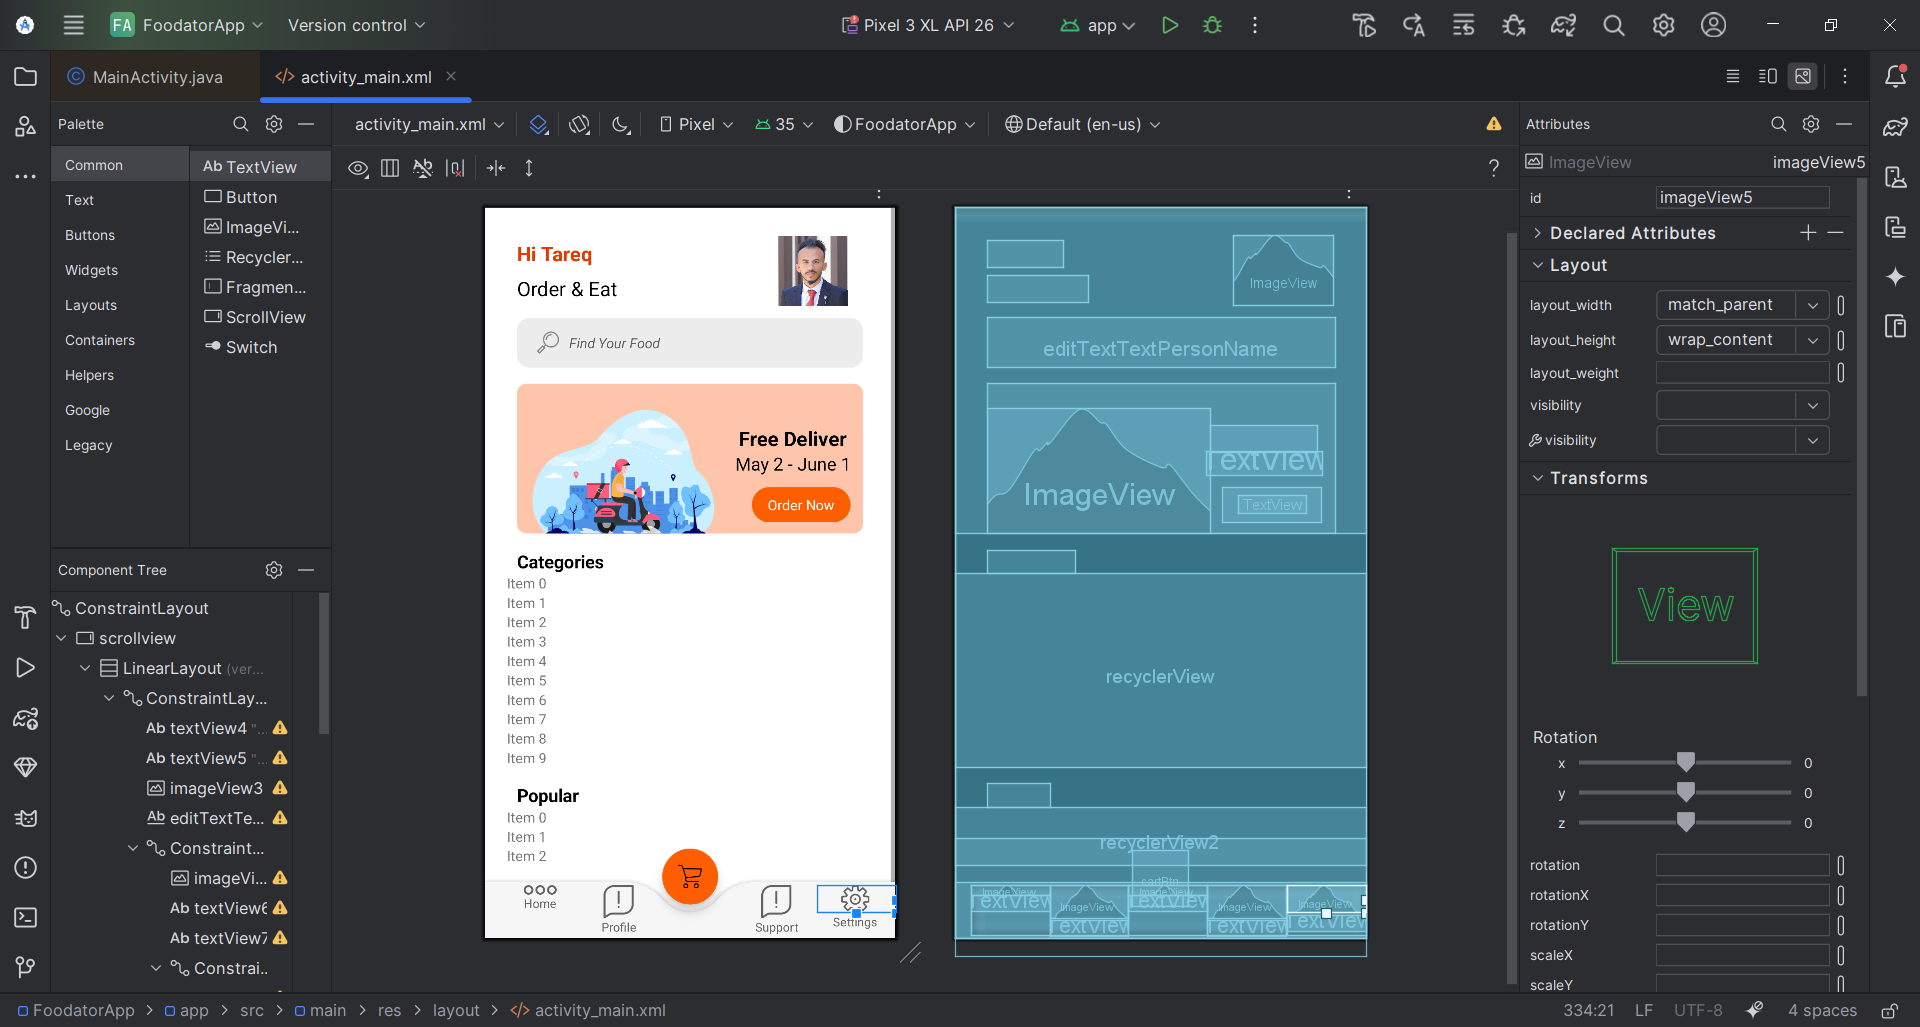Open Palette settings gear
Screen dimensions: 1920x1027
coord(274,124)
